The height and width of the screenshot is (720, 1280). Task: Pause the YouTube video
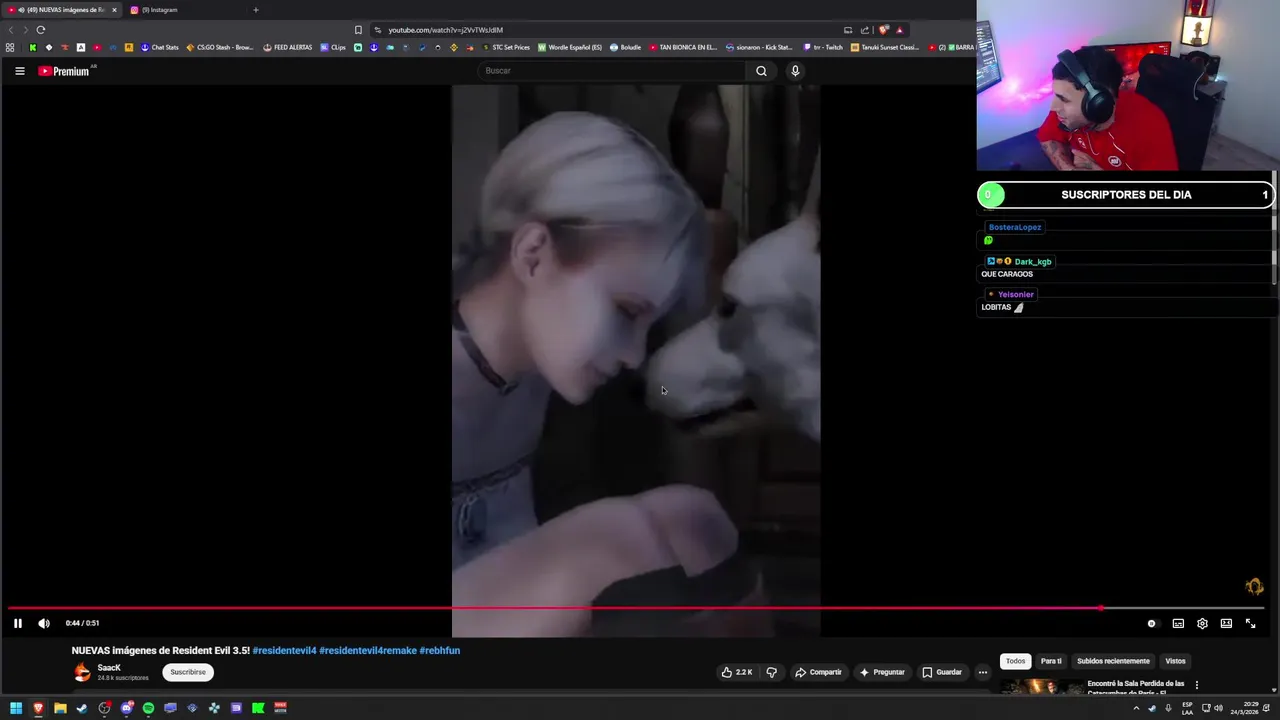[x=17, y=623]
